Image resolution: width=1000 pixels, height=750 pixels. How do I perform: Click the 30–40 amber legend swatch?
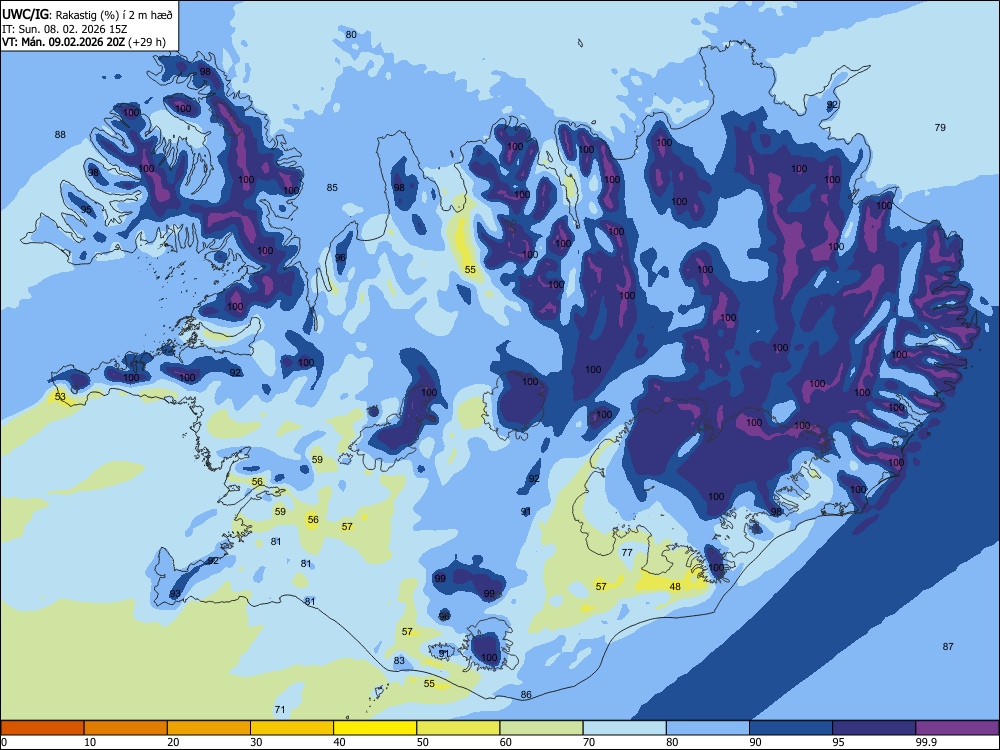[x=292, y=728]
